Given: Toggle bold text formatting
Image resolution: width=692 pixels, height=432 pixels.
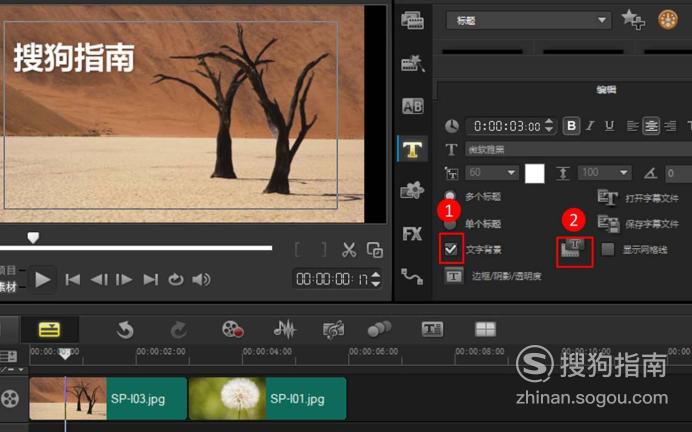Looking at the screenshot, I should click(571, 126).
